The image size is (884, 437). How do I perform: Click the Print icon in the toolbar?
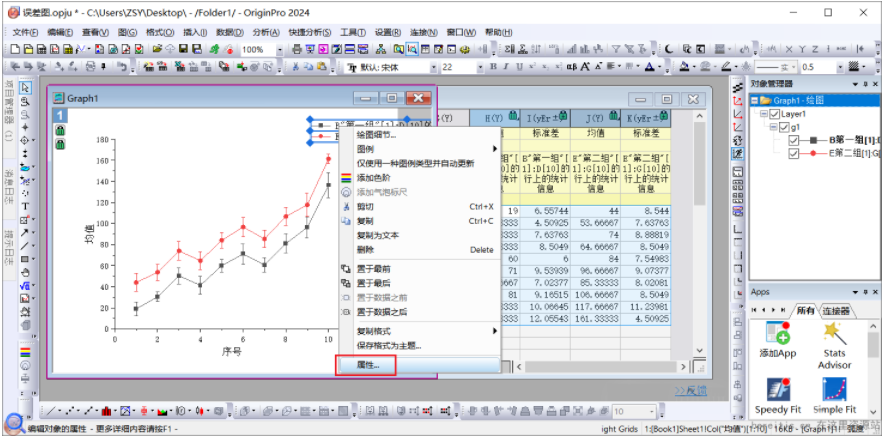tap(297, 49)
